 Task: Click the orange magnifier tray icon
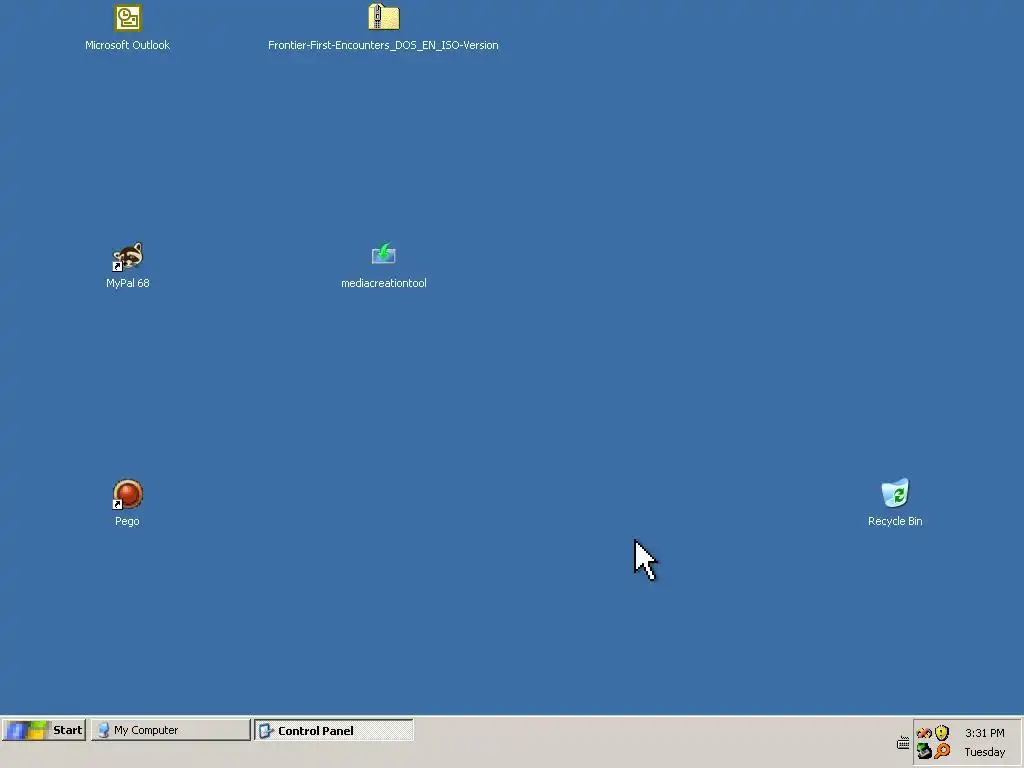(x=942, y=751)
